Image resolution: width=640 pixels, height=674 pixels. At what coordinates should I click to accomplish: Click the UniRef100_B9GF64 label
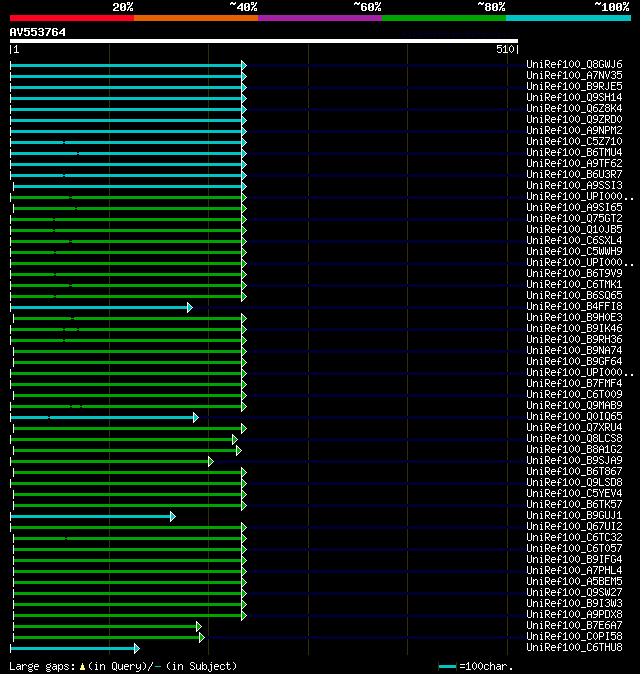(574, 362)
